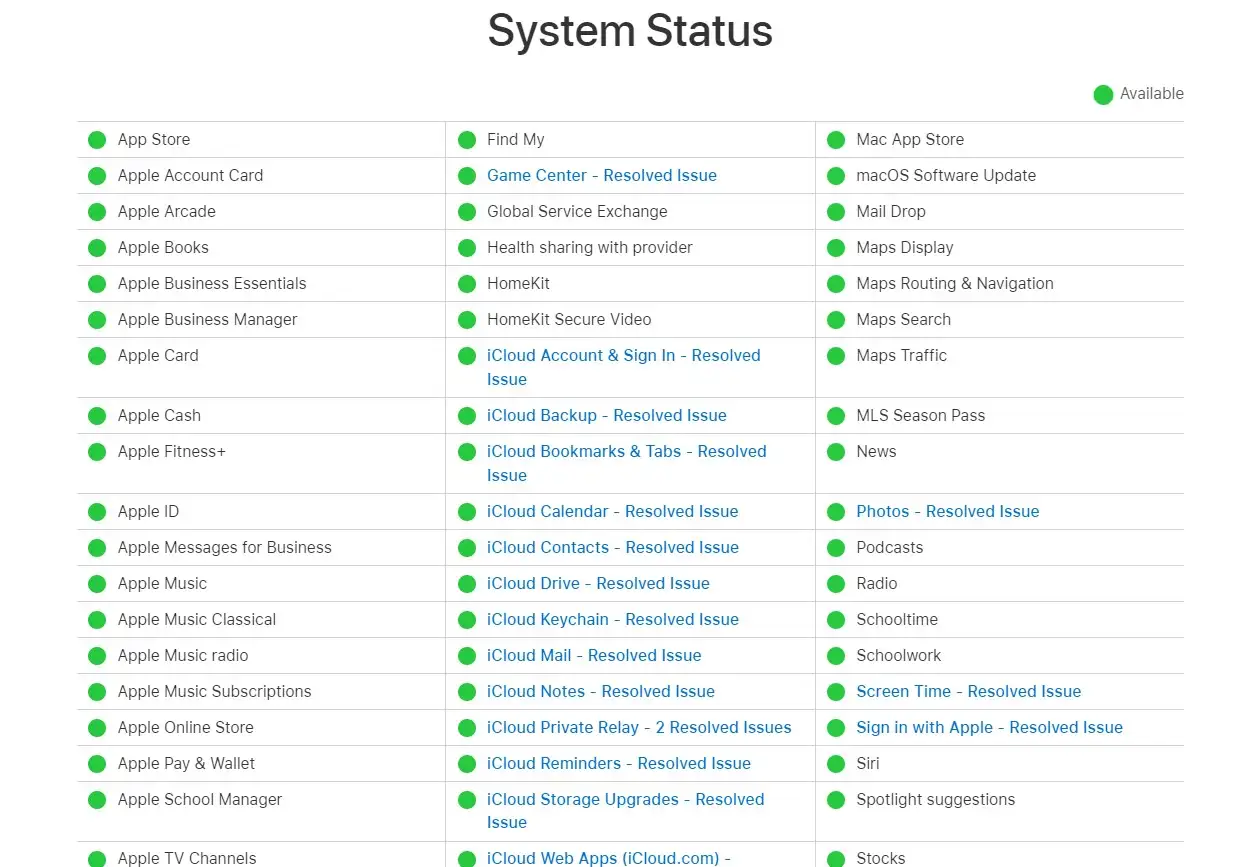
Task: Click the Apple Cash service name
Action: [159, 415]
